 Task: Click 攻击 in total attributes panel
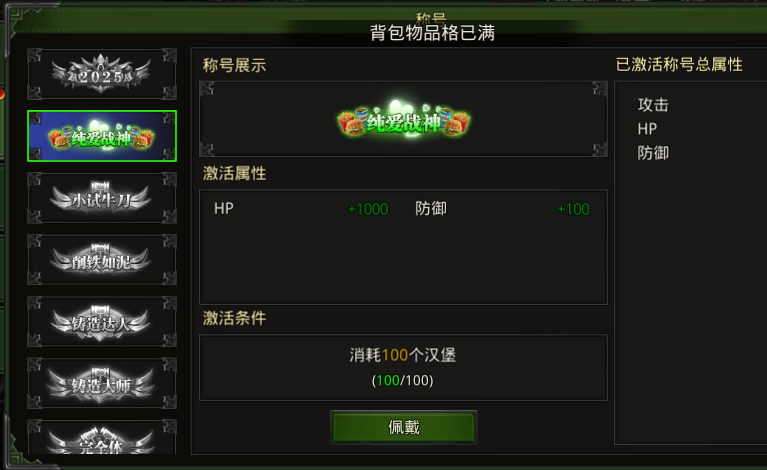[653, 105]
